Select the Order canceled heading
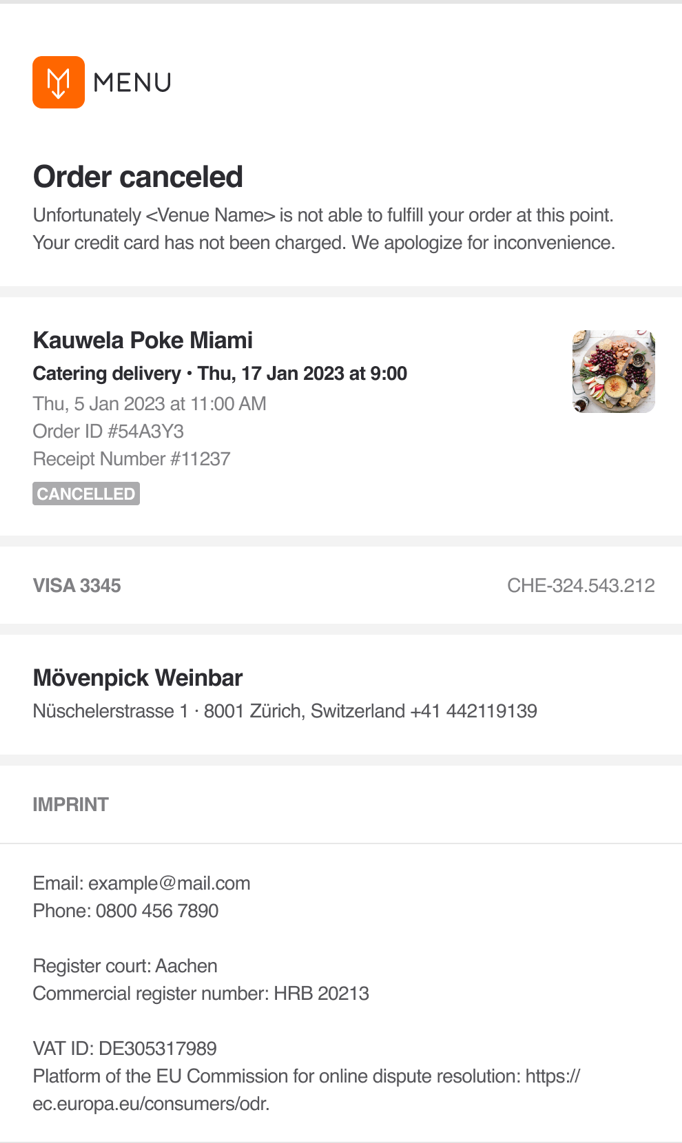 coord(138,177)
